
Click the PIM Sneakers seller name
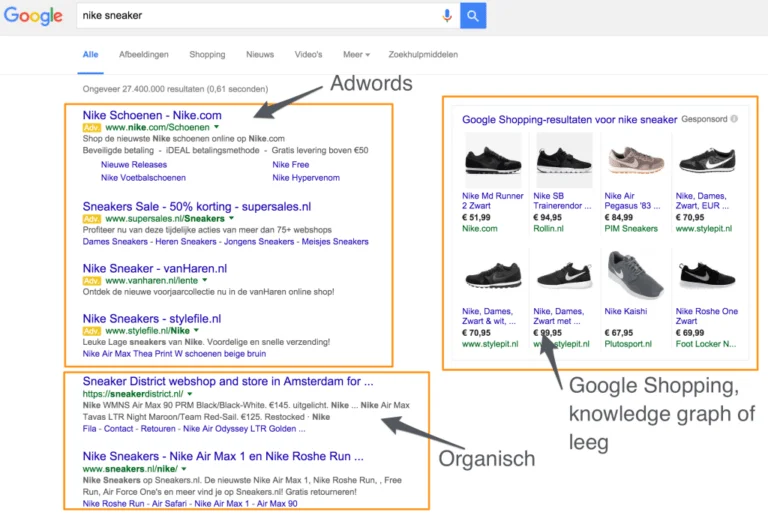click(x=631, y=228)
